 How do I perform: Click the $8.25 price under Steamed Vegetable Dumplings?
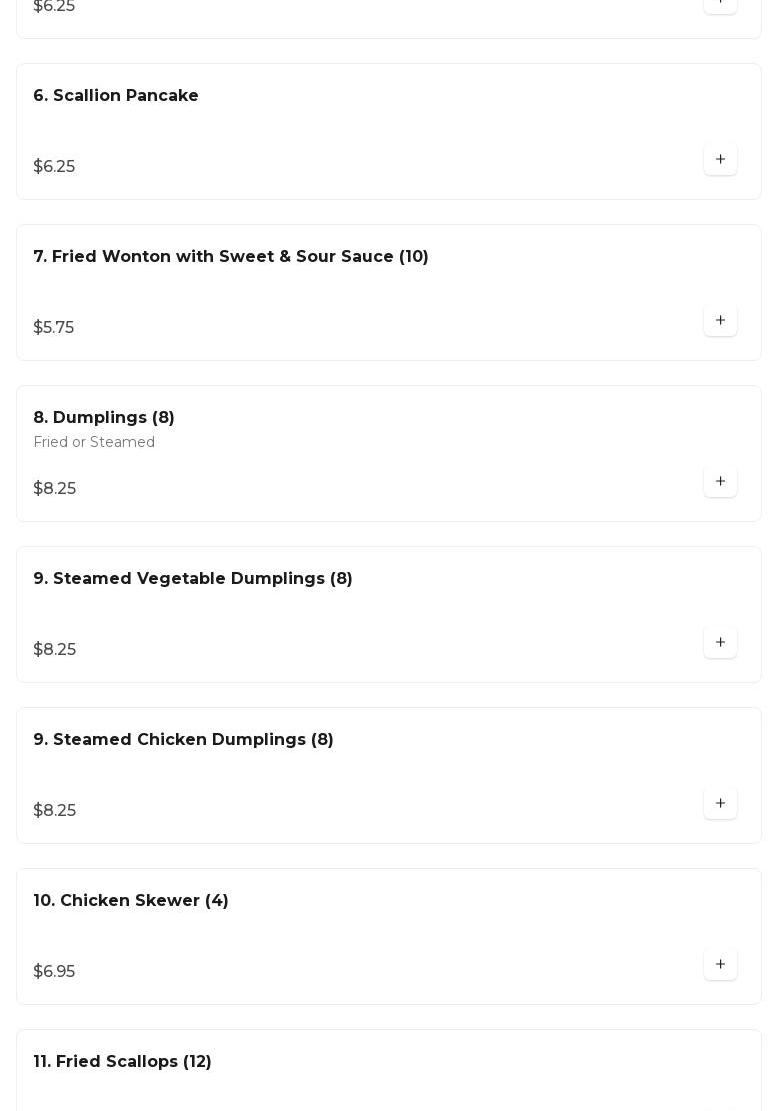[55, 649]
